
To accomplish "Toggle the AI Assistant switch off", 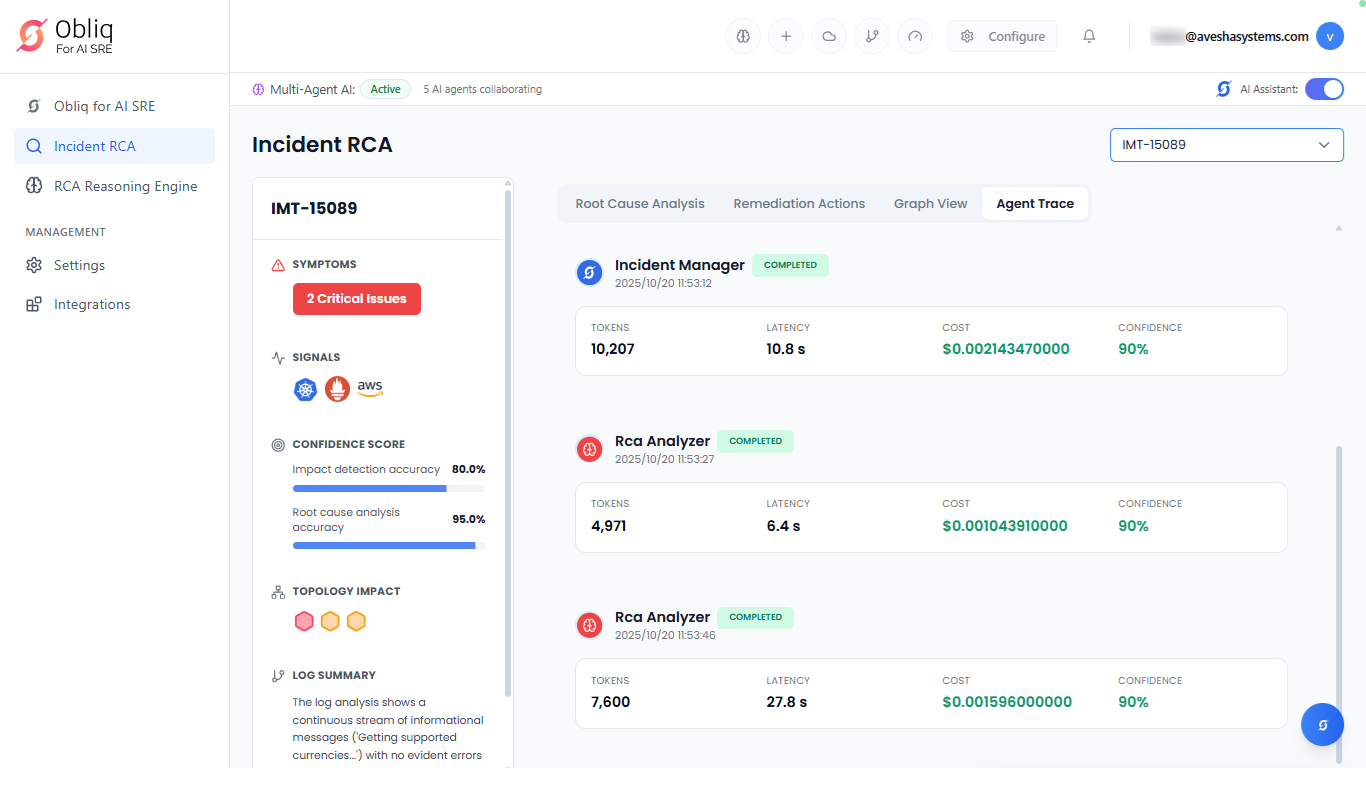I will click(x=1324, y=89).
